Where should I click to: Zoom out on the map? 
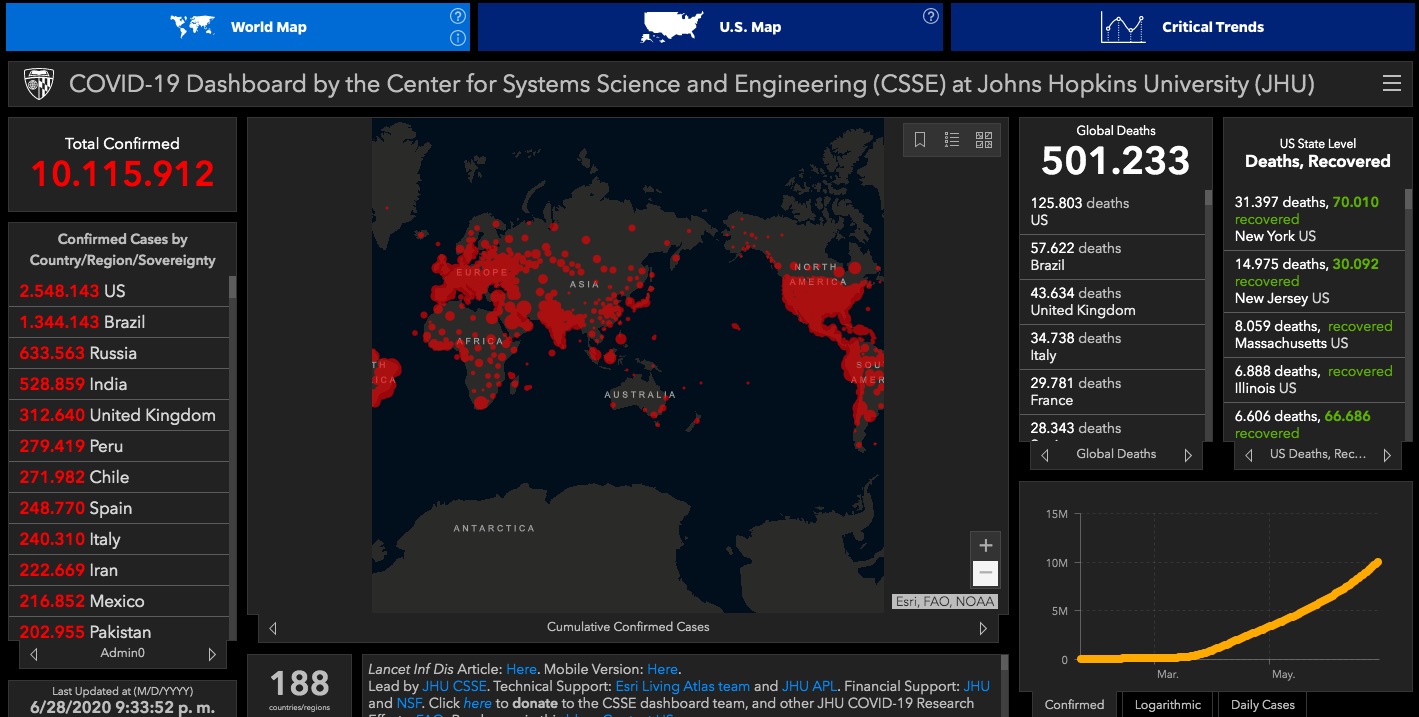point(985,573)
